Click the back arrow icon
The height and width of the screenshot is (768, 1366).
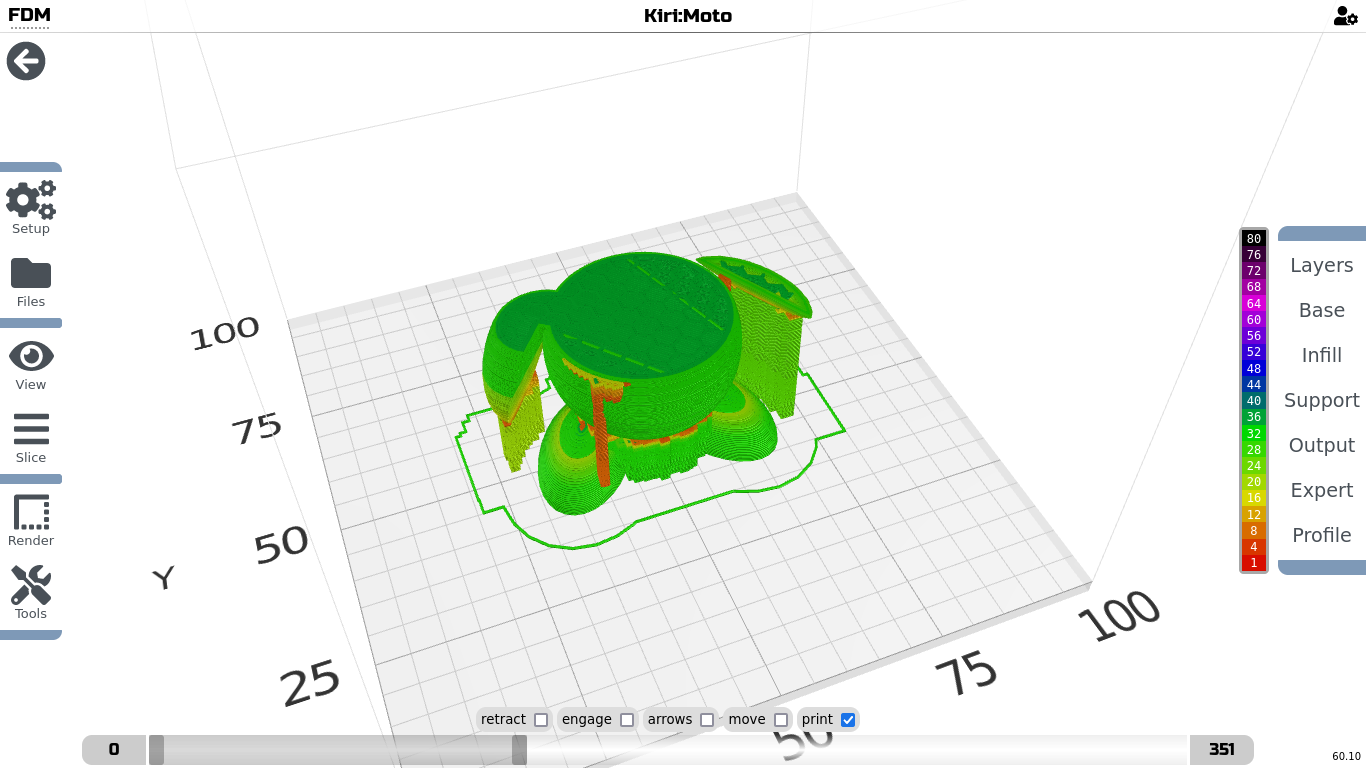tap(26, 61)
